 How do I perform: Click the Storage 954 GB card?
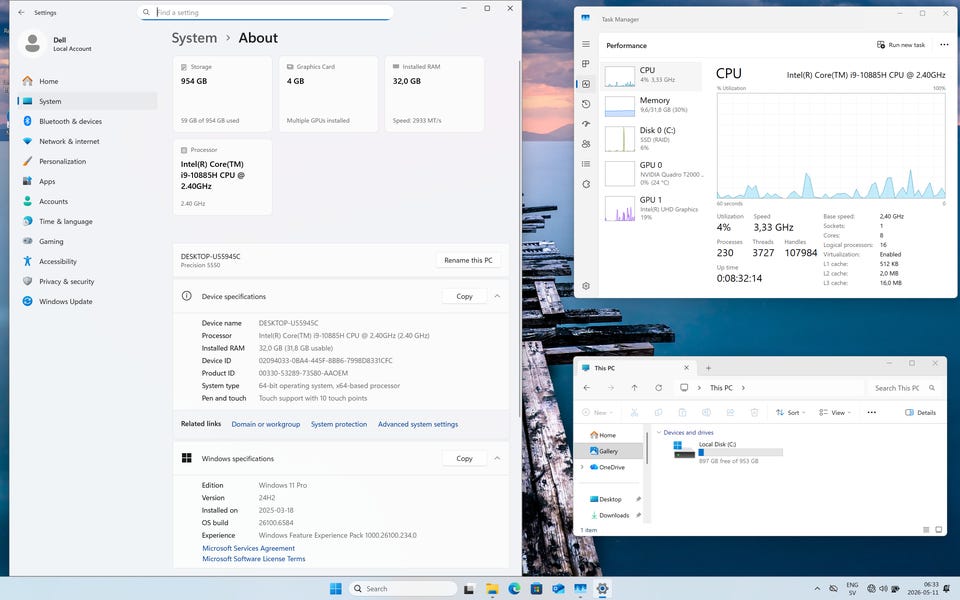222,94
